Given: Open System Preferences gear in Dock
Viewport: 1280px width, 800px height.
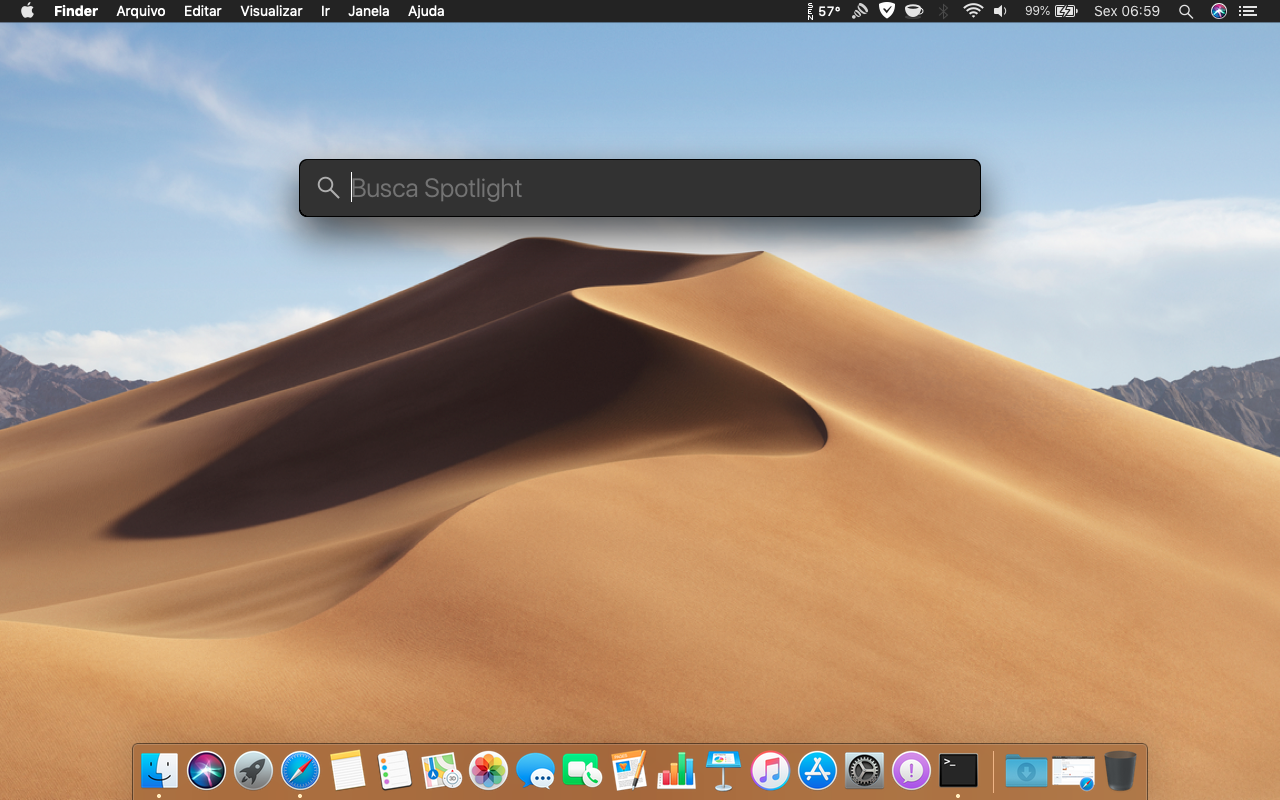Looking at the screenshot, I should [x=865, y=770].
